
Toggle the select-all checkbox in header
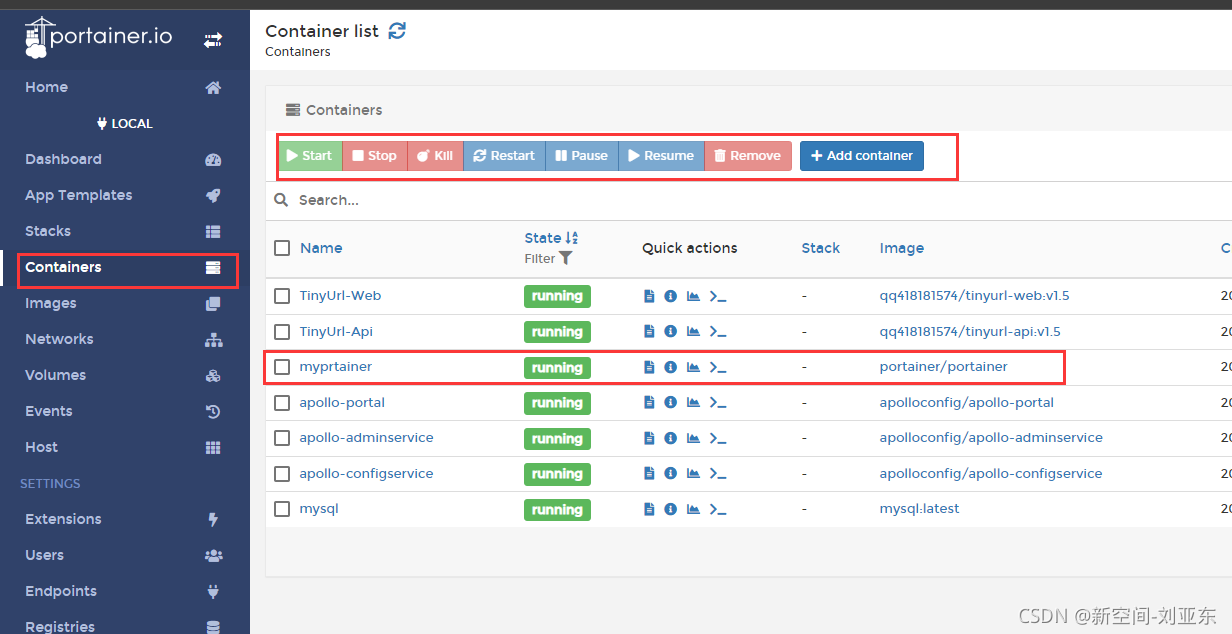pos(282,248)
